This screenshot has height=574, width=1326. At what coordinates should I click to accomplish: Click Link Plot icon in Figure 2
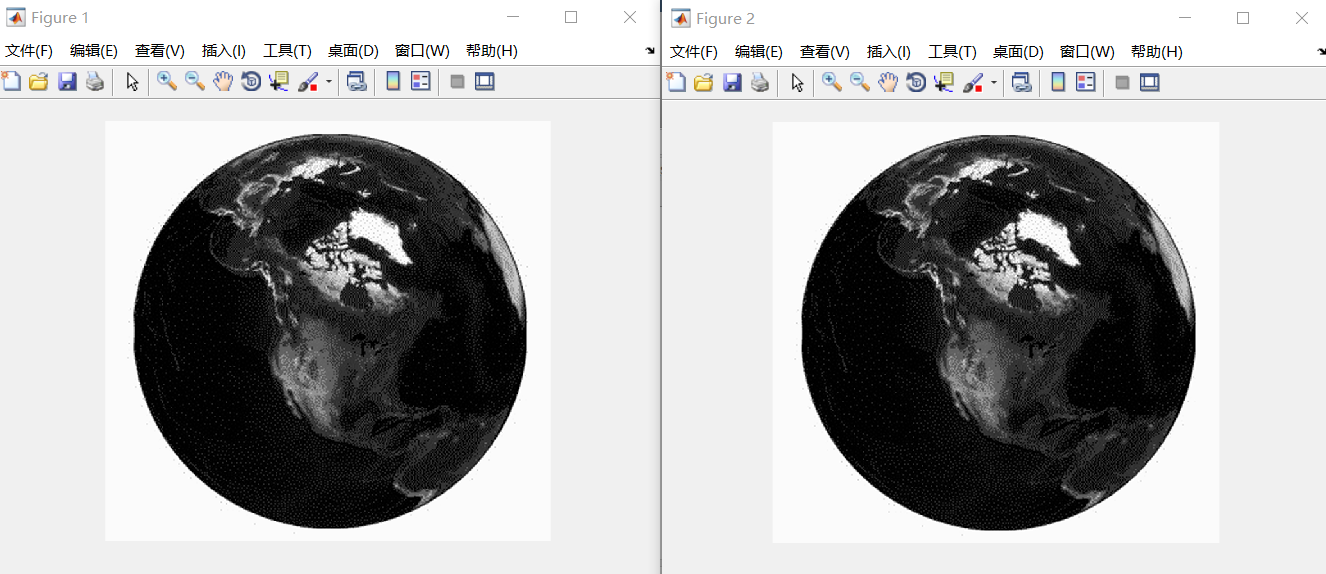(x=1021, y=82)
